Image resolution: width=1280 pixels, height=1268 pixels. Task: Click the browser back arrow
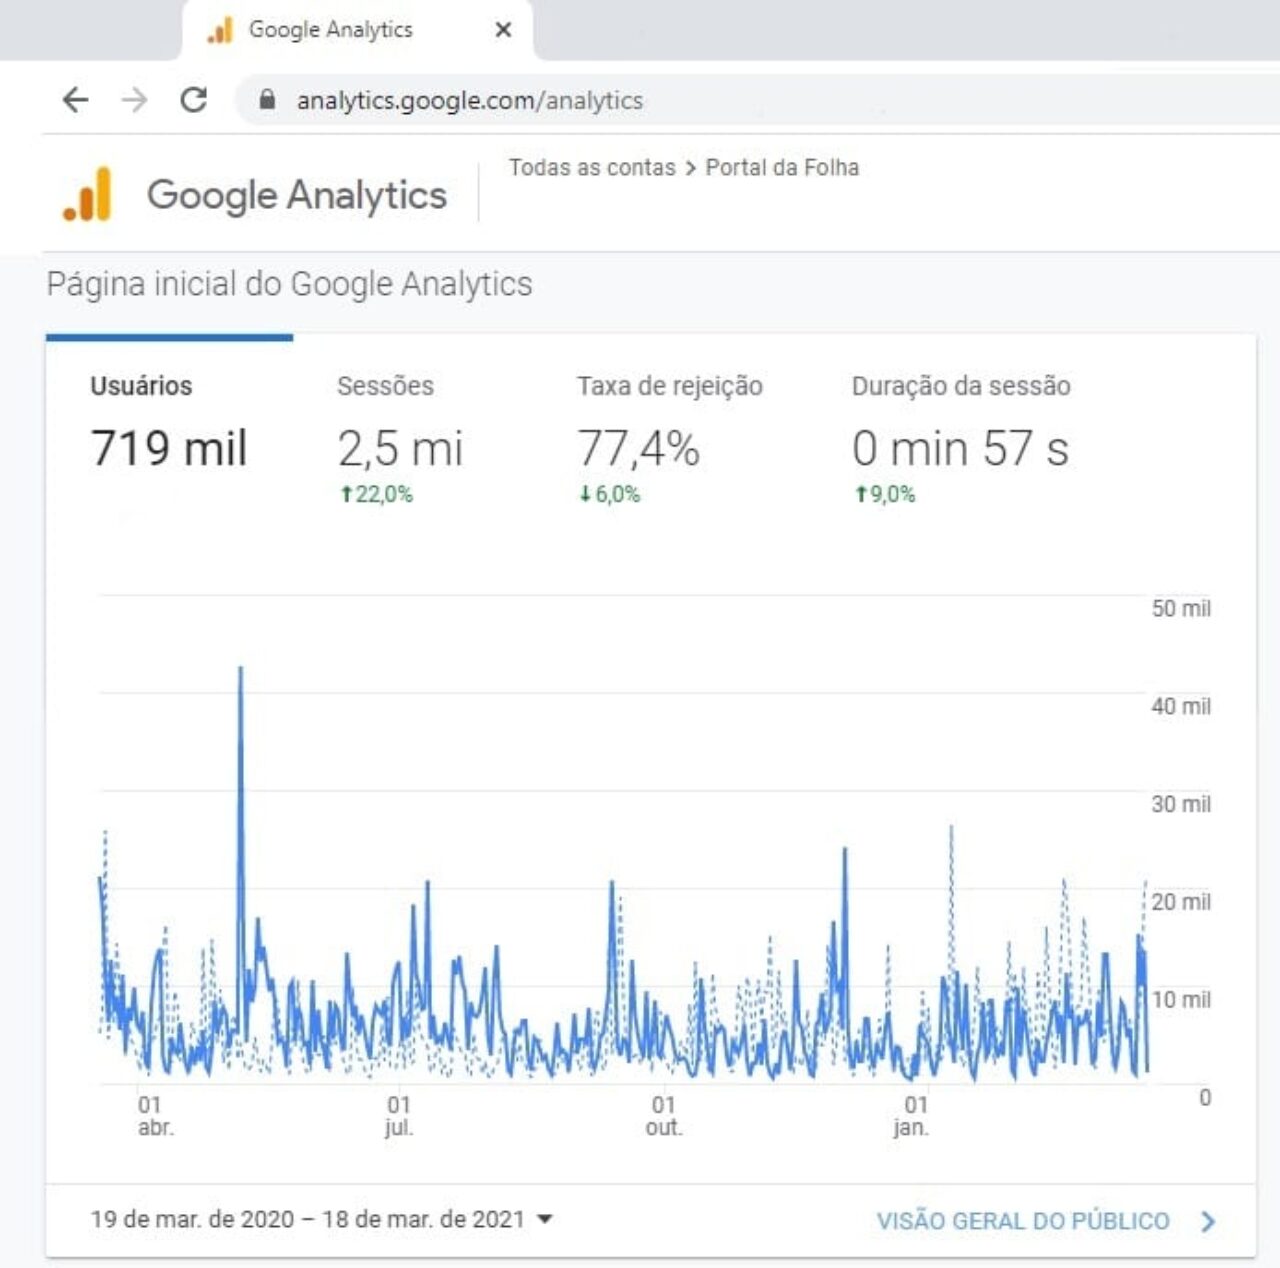pos(75,99)
